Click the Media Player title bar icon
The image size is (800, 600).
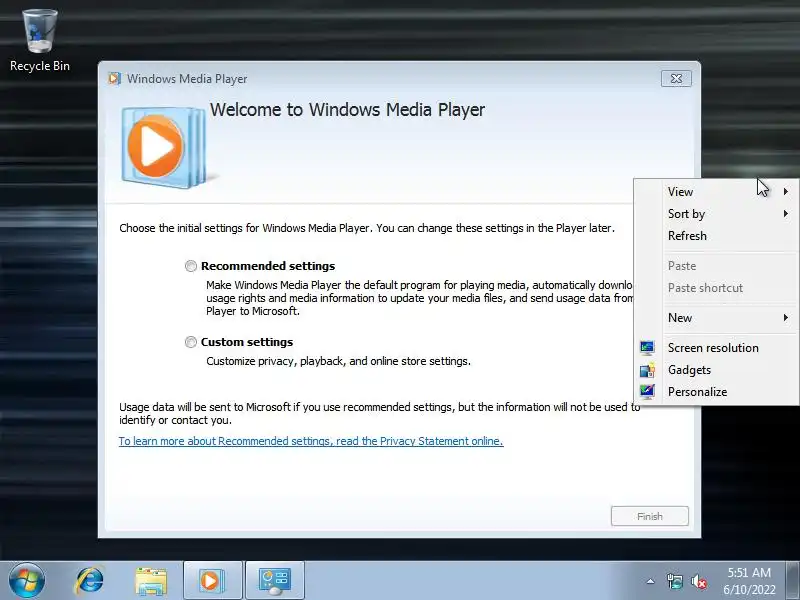pyautogui.click(x=115, y=79)
